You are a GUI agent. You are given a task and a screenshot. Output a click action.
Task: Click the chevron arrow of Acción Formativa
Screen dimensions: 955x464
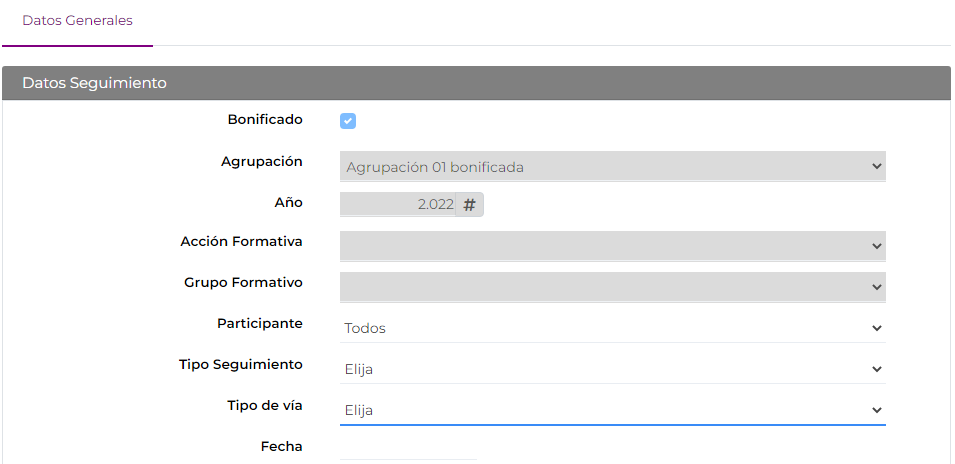coord(876,246)
